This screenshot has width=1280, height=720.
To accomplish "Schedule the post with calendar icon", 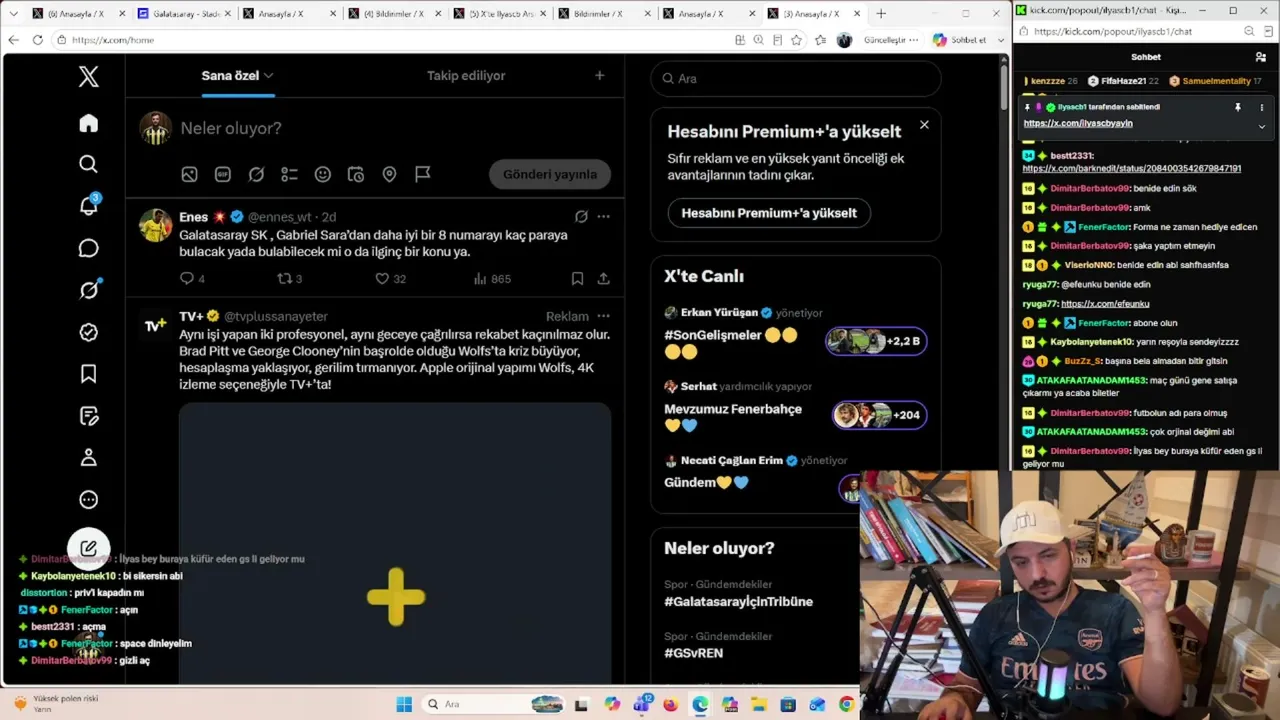I will click(356, 174).
